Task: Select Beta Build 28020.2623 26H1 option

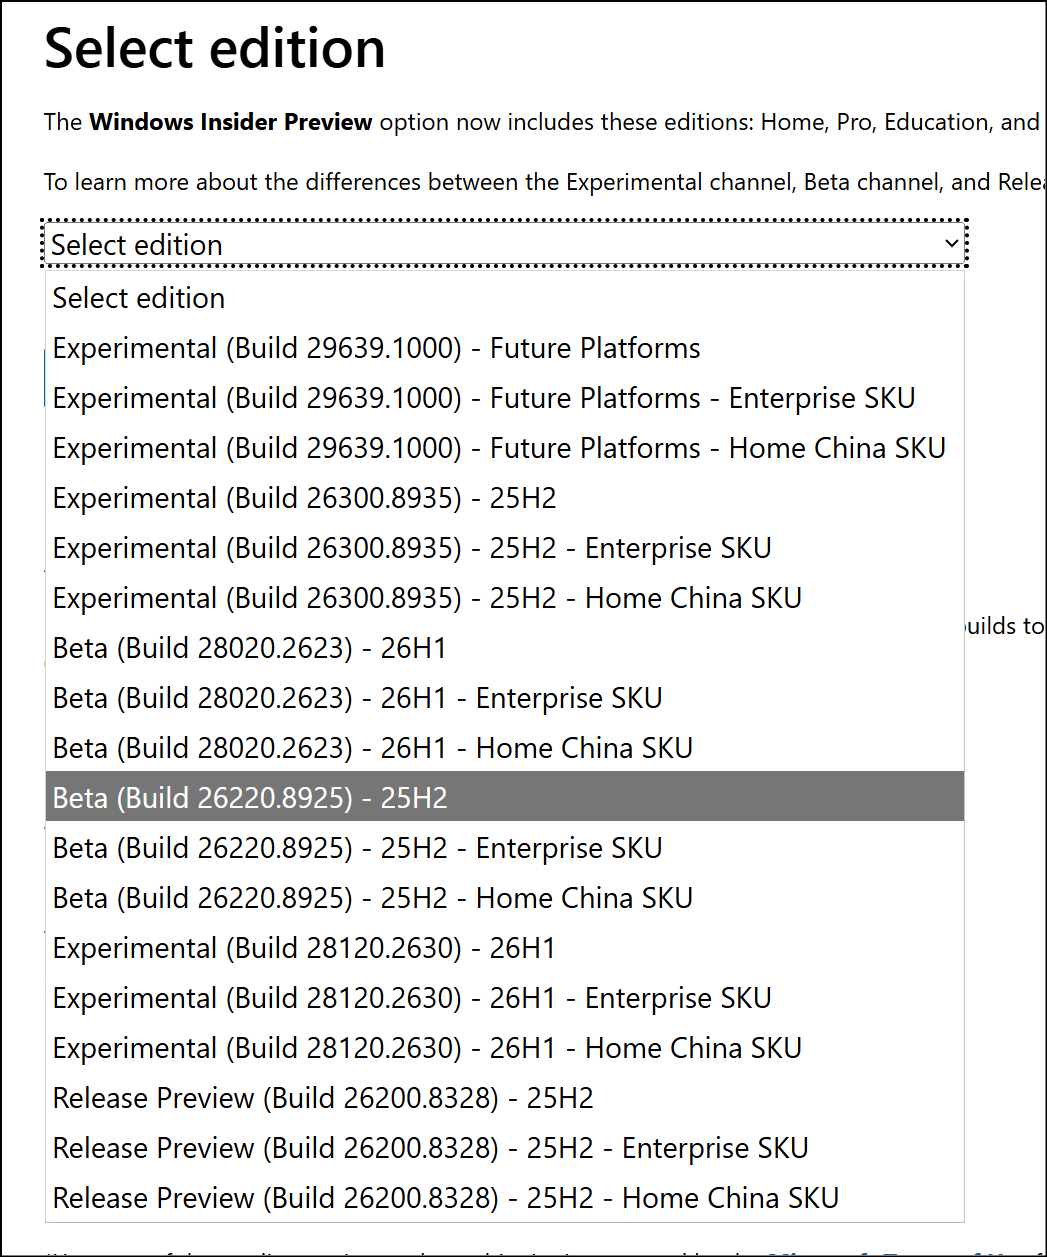Action: coord(505,648)
